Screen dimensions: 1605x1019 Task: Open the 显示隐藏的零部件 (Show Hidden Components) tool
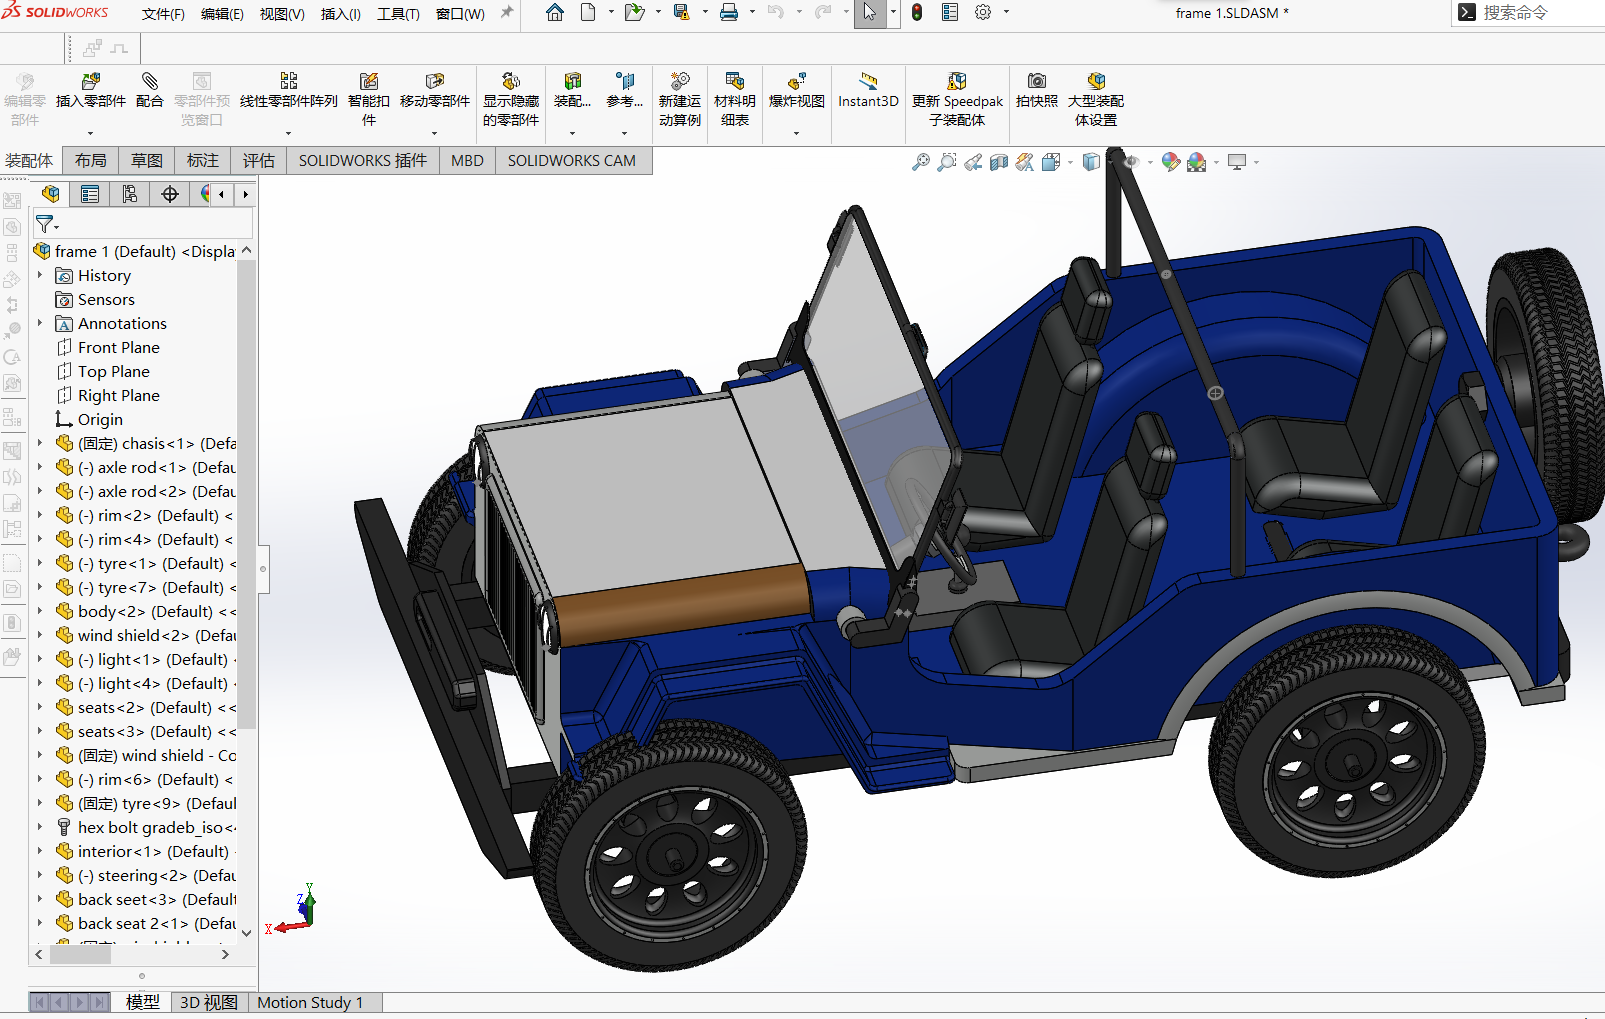point(511,100)
